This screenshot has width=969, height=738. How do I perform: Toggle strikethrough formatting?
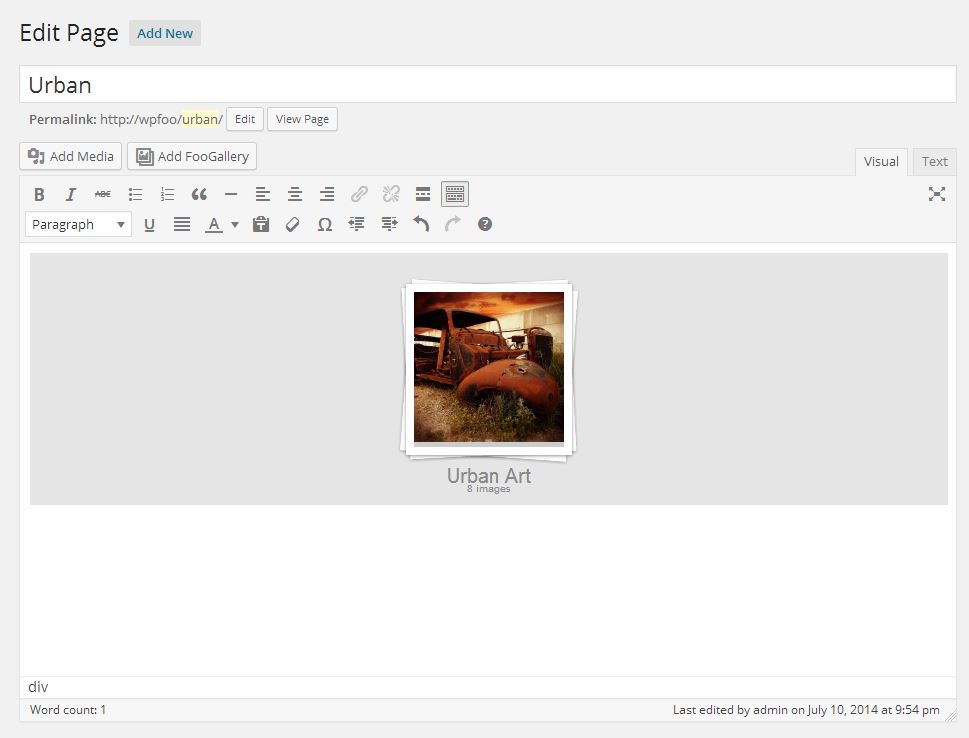103,193
